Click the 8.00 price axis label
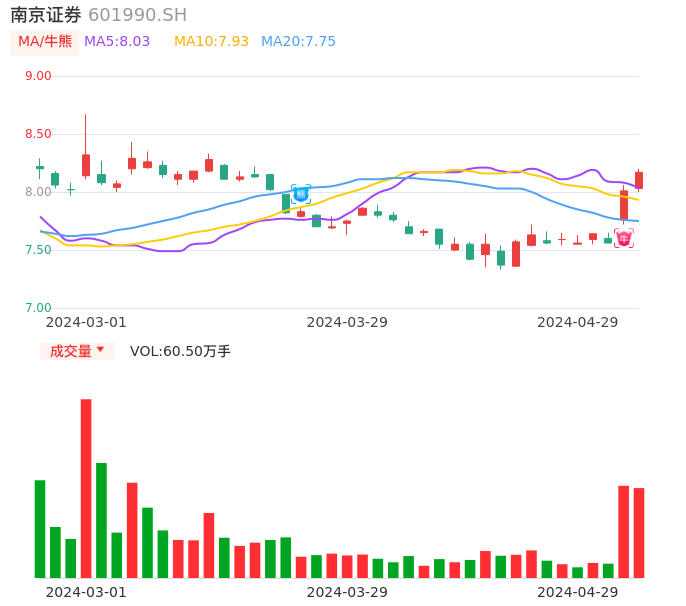This screenshot has width=686, height=606. coord(38,192)
